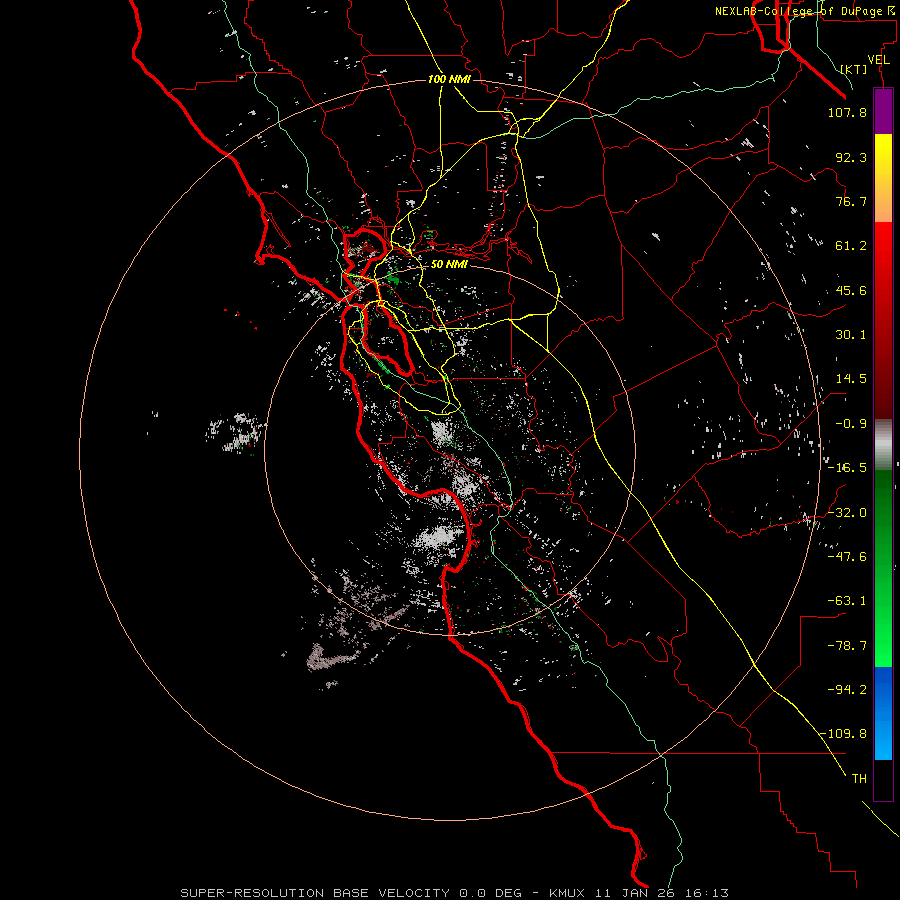Click the NEXLAB-College of DuPage watermark text
Image resolution: width=900 pixels, height=900 pixels.
805,11
